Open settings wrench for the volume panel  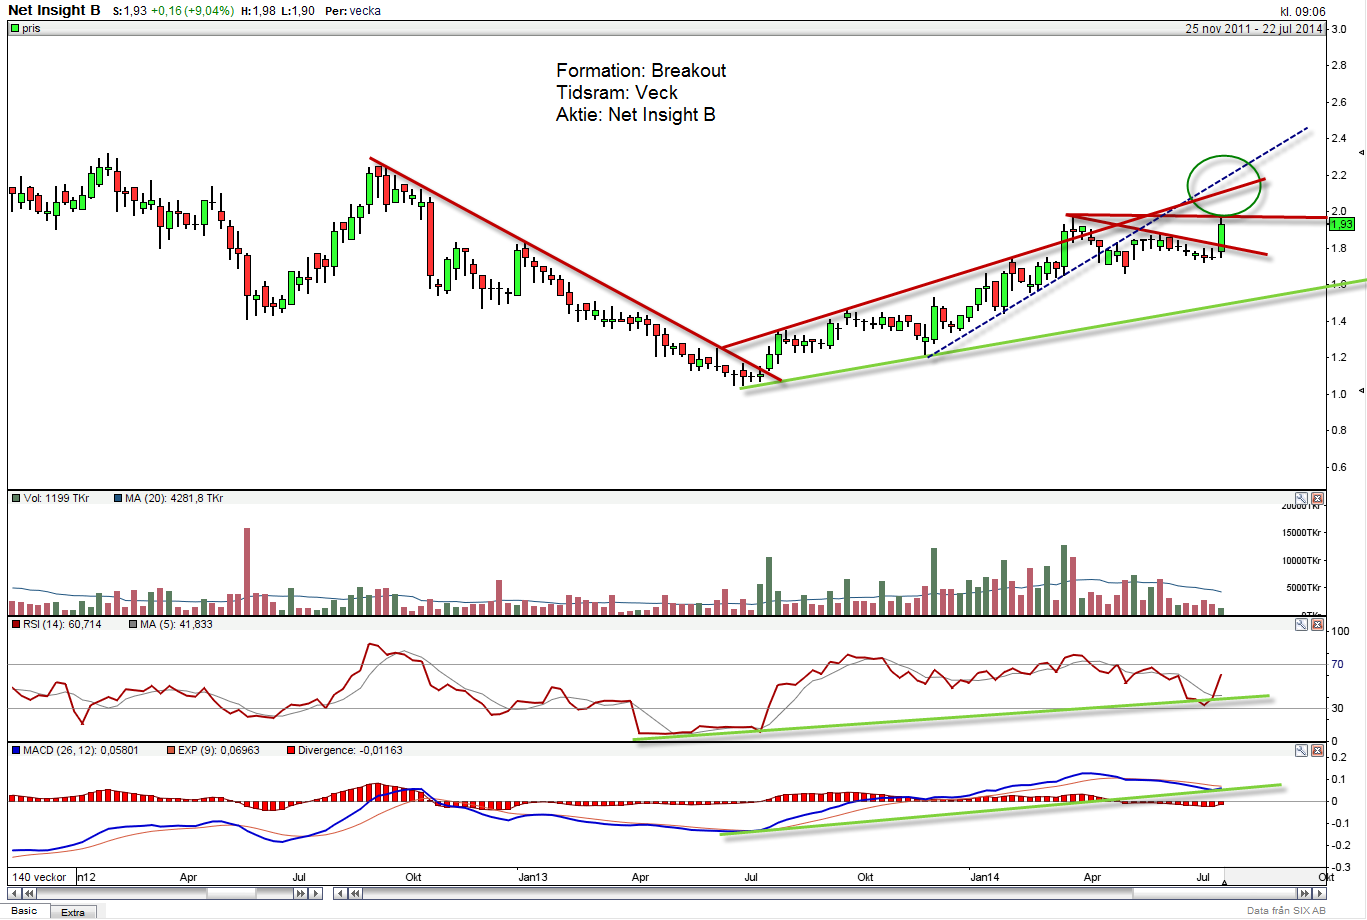(1301, 498)
